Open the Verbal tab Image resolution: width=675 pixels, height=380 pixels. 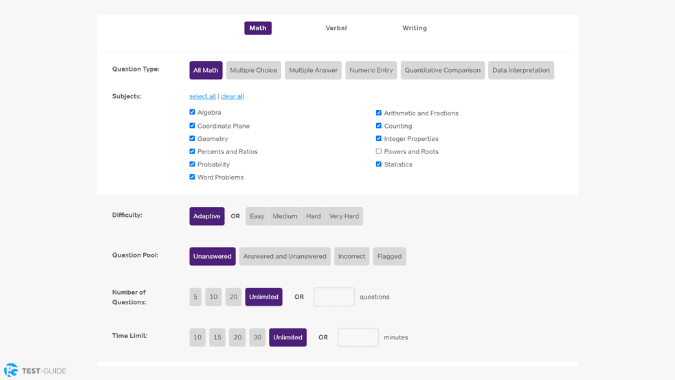click(x=336, y=28)
